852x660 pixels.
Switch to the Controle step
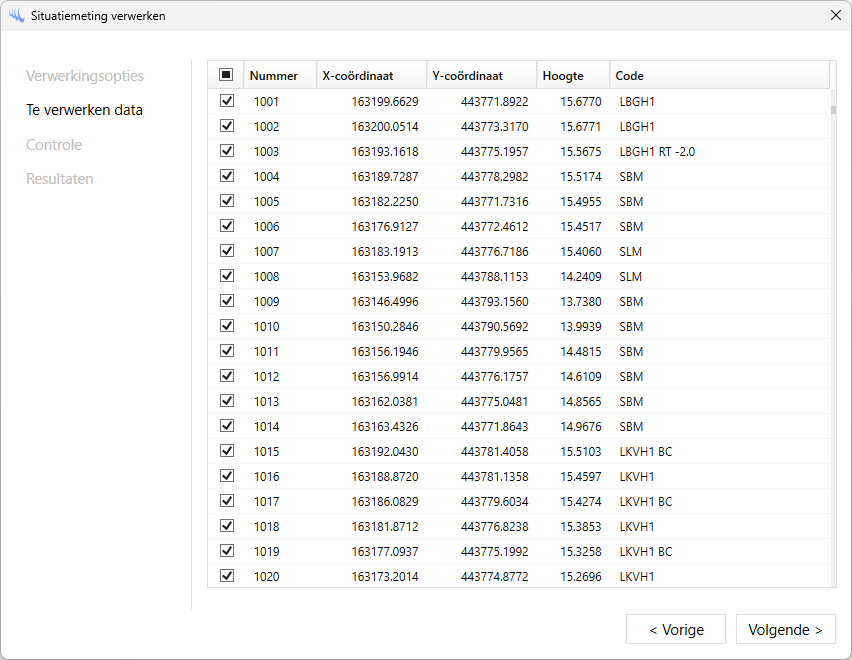pyautogui.click(x=54, y=145)
